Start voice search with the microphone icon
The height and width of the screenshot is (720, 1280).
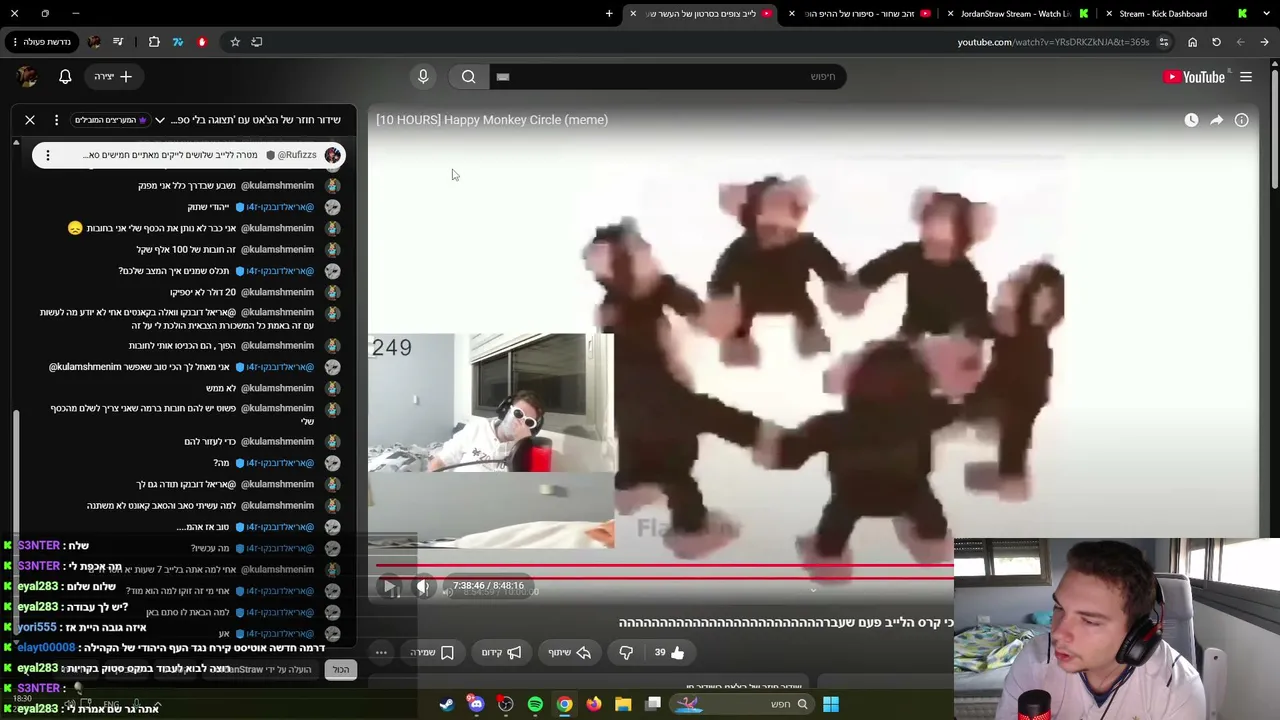click(423, 77)
